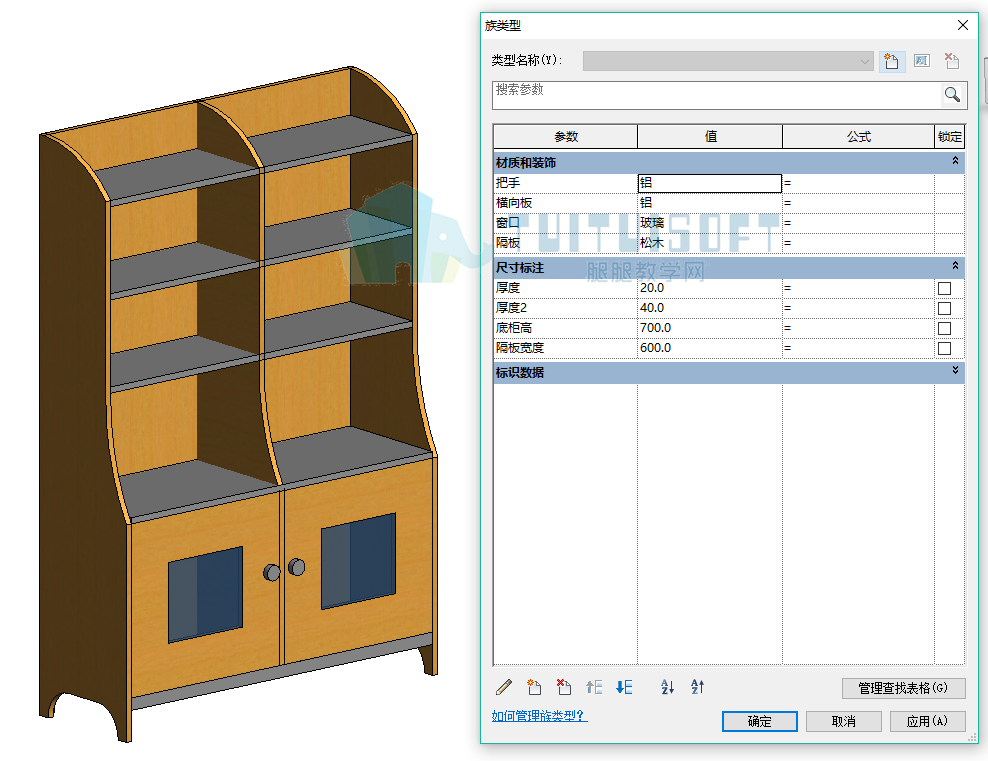Open the 如何管理族类型? help link

pos(539,716)
